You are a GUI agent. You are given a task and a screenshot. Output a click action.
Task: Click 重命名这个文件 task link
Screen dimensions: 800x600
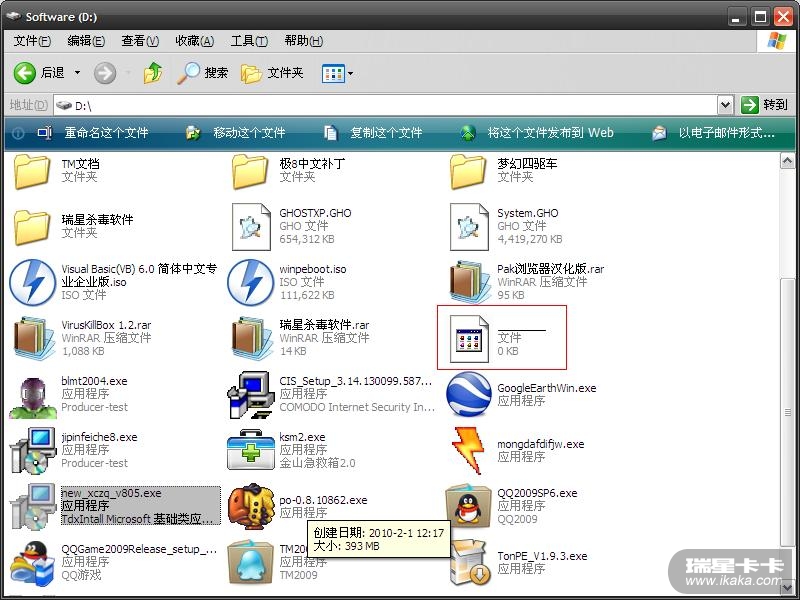coord(93,133)
